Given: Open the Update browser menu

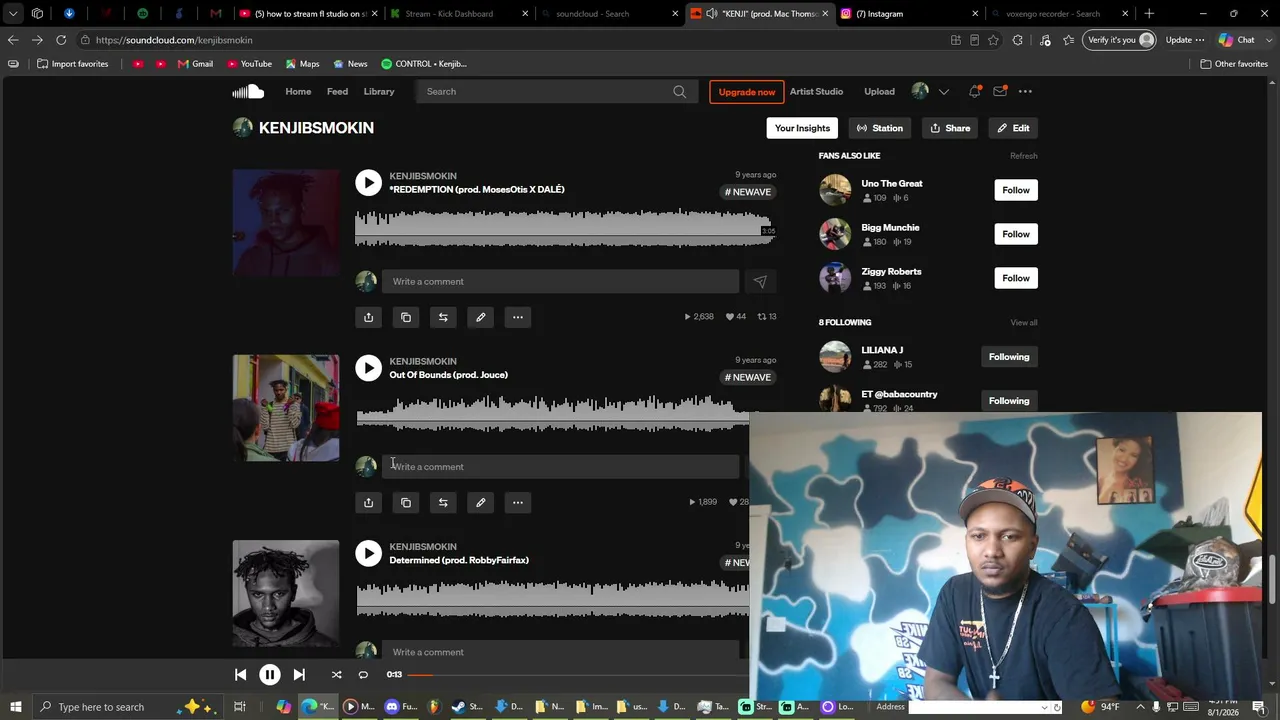Looking at the screenshot, I should (1186, 40).
